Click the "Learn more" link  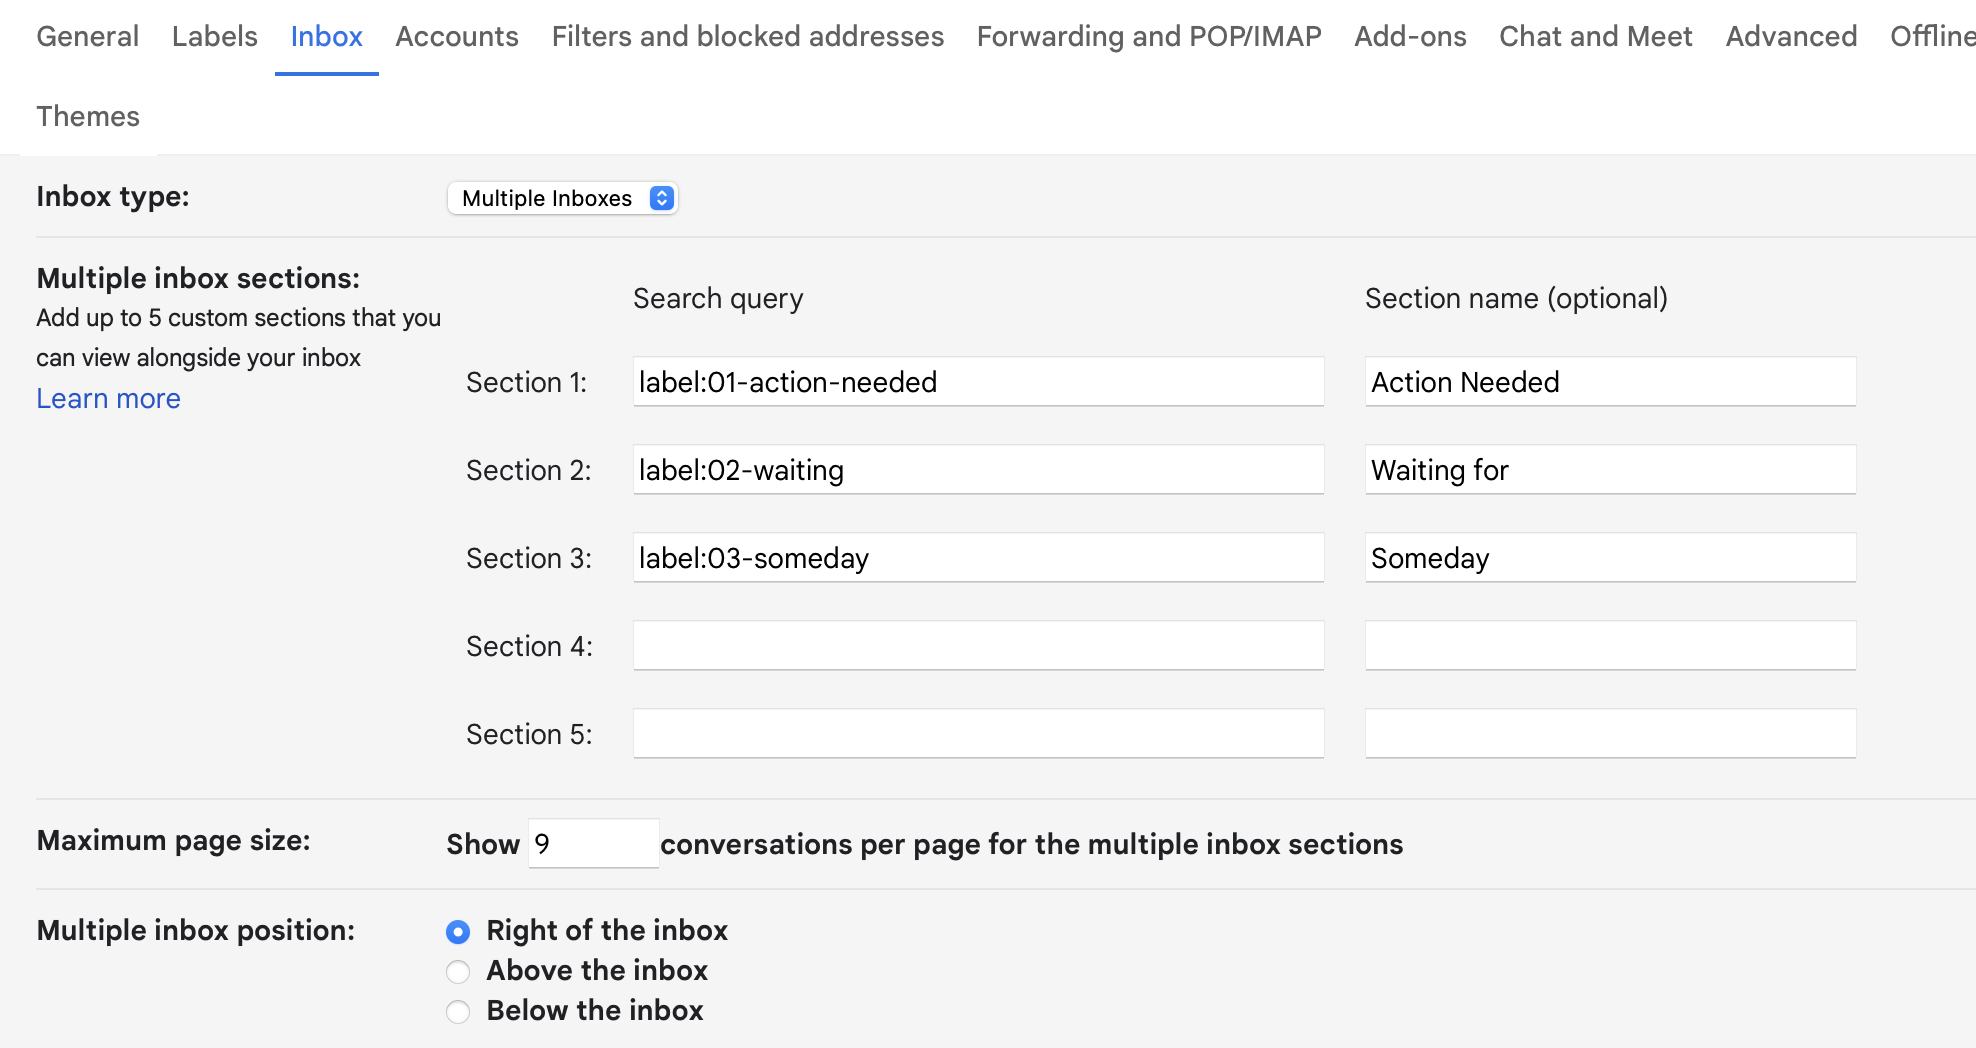108,398
